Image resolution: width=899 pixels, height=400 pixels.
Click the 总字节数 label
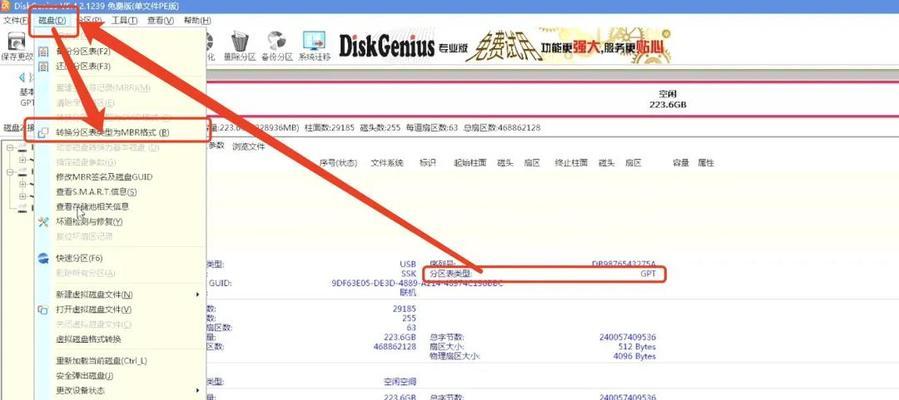[447, 338]
